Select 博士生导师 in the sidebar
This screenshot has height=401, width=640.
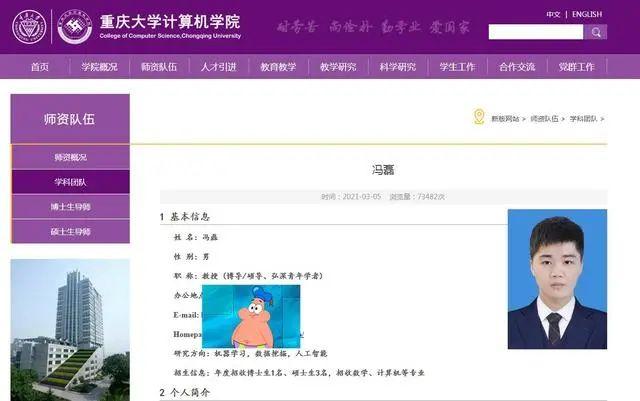[x=71, y=207]
